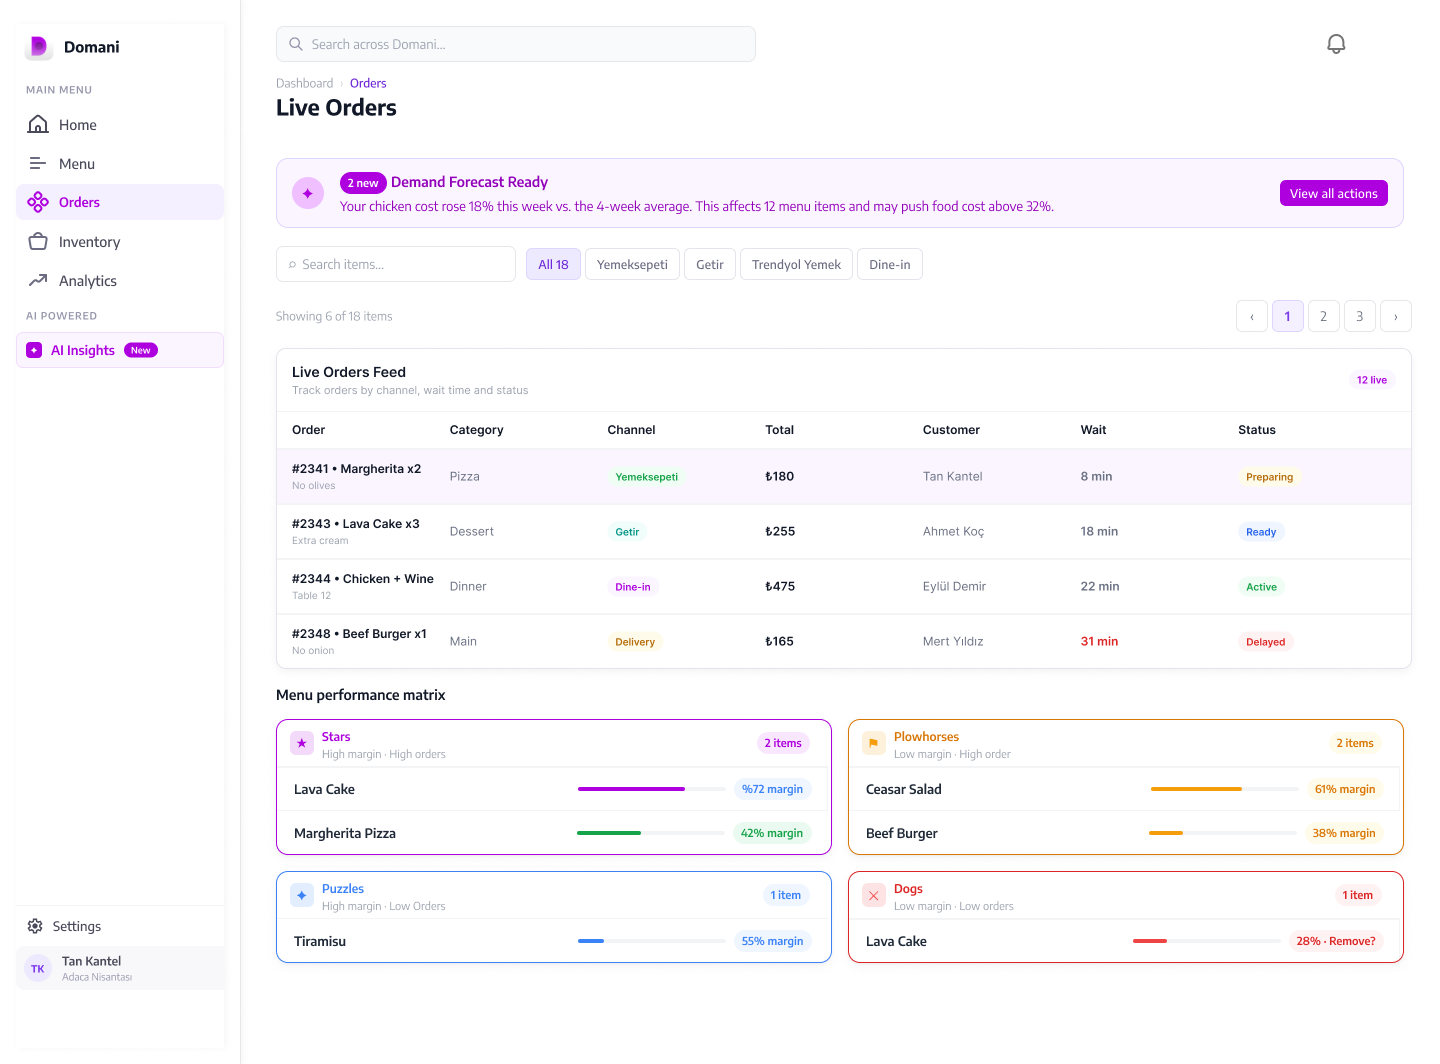Click the AI Insights sparkle icon
Viewport: 1440px width, 1064px height.
point(34,350)
